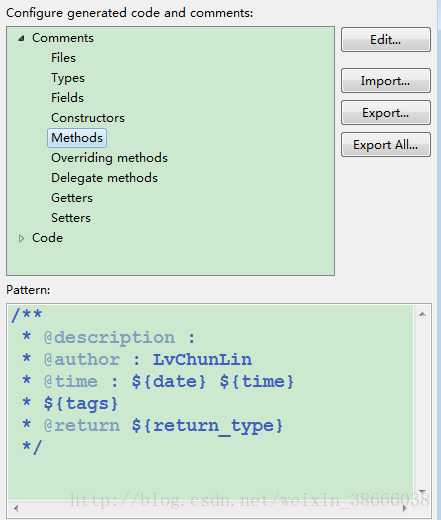Select the Delegate methods template
This screenshot has height=520, width=441.
[104, 178]
